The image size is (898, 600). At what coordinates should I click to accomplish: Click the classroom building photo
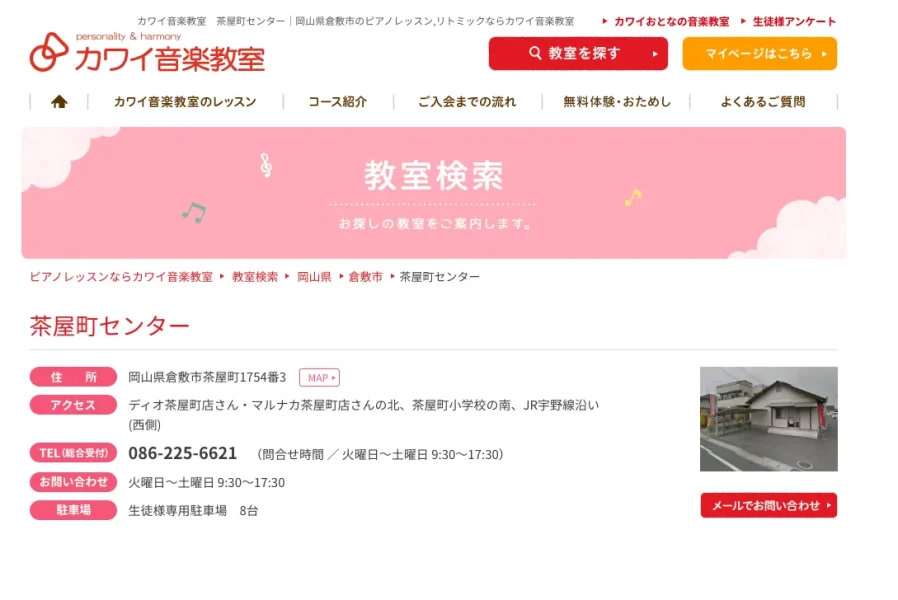click(x=769, y=419)
